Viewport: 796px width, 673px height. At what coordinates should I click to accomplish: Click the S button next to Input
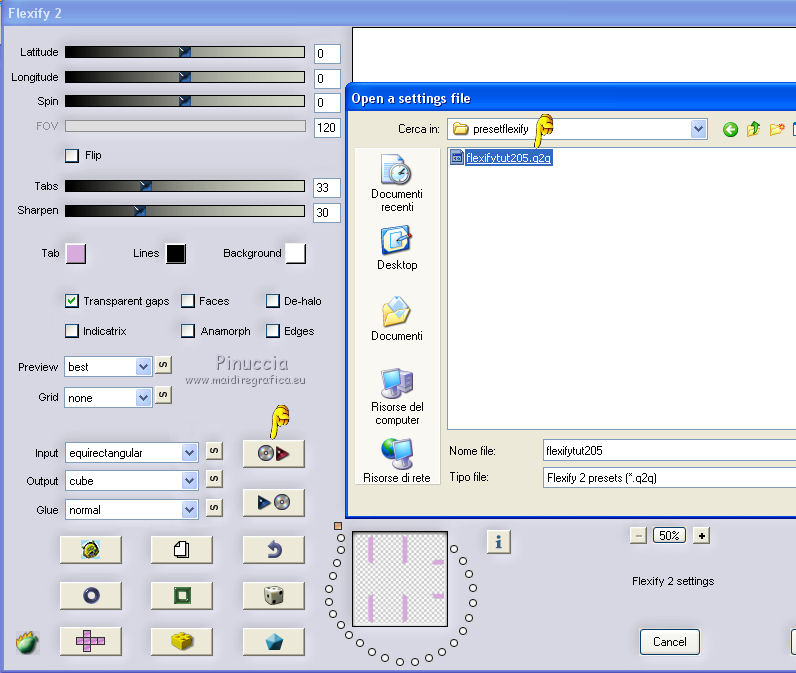[214, 451]
